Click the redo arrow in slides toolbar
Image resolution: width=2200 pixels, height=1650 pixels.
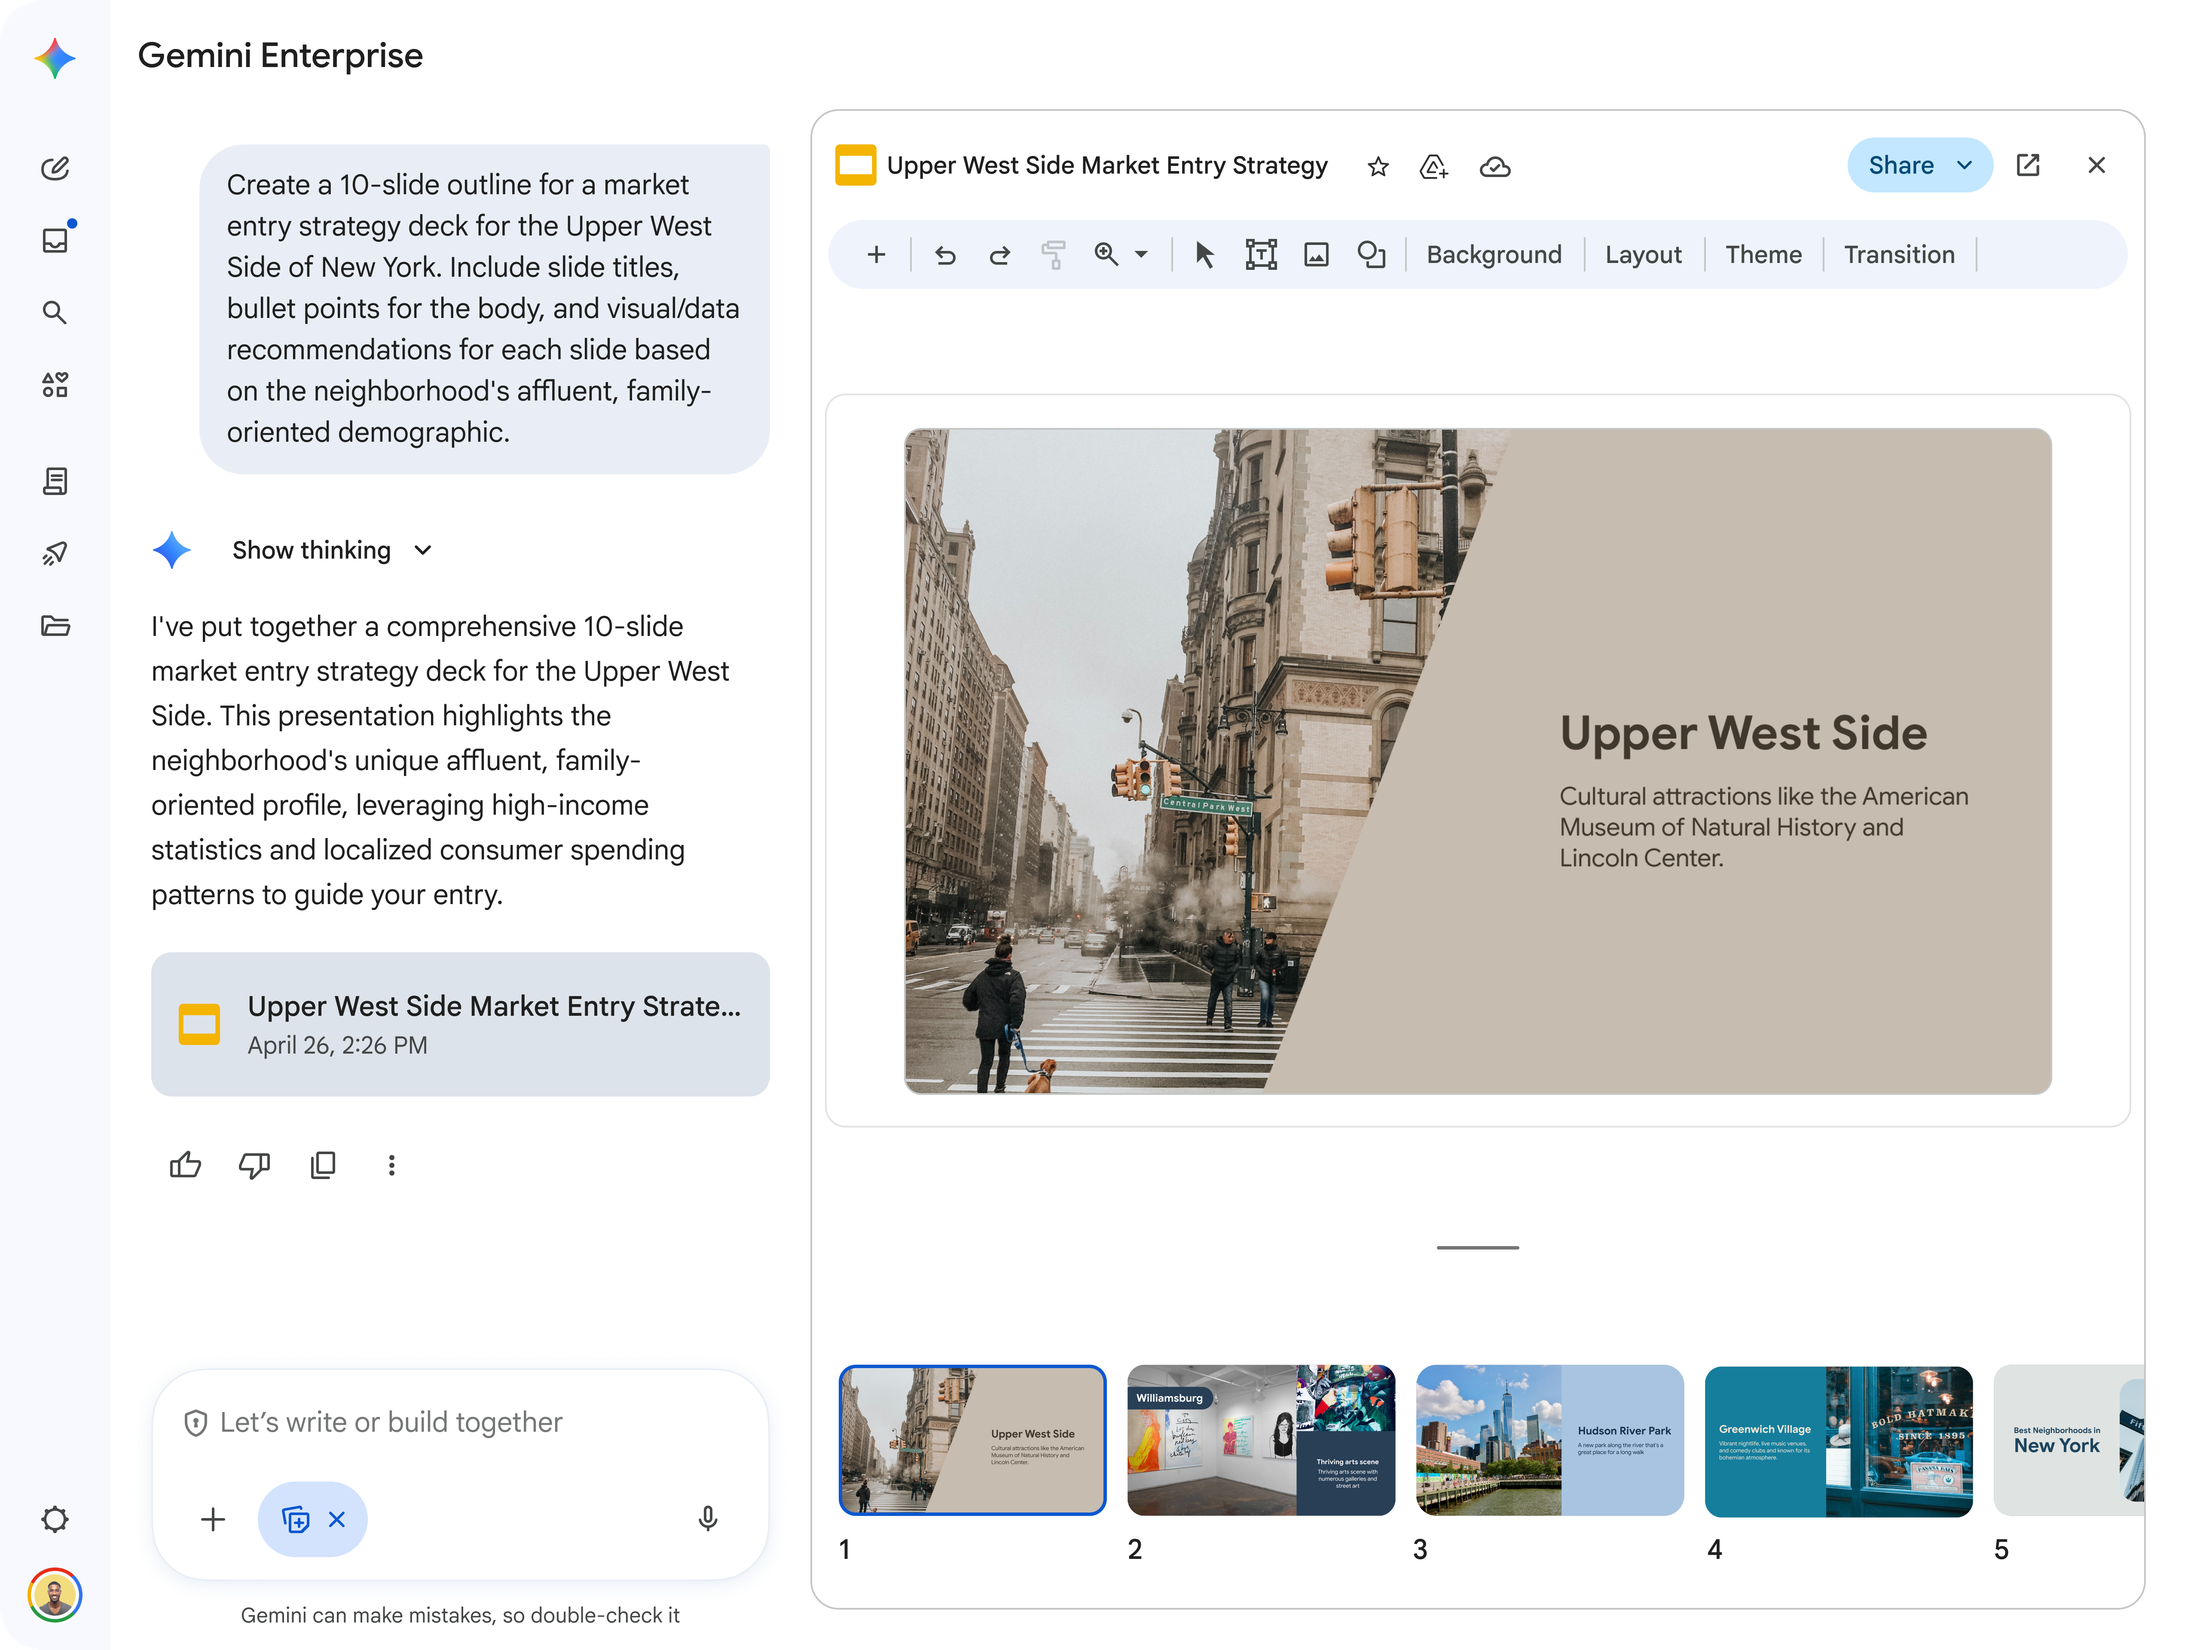999,255
